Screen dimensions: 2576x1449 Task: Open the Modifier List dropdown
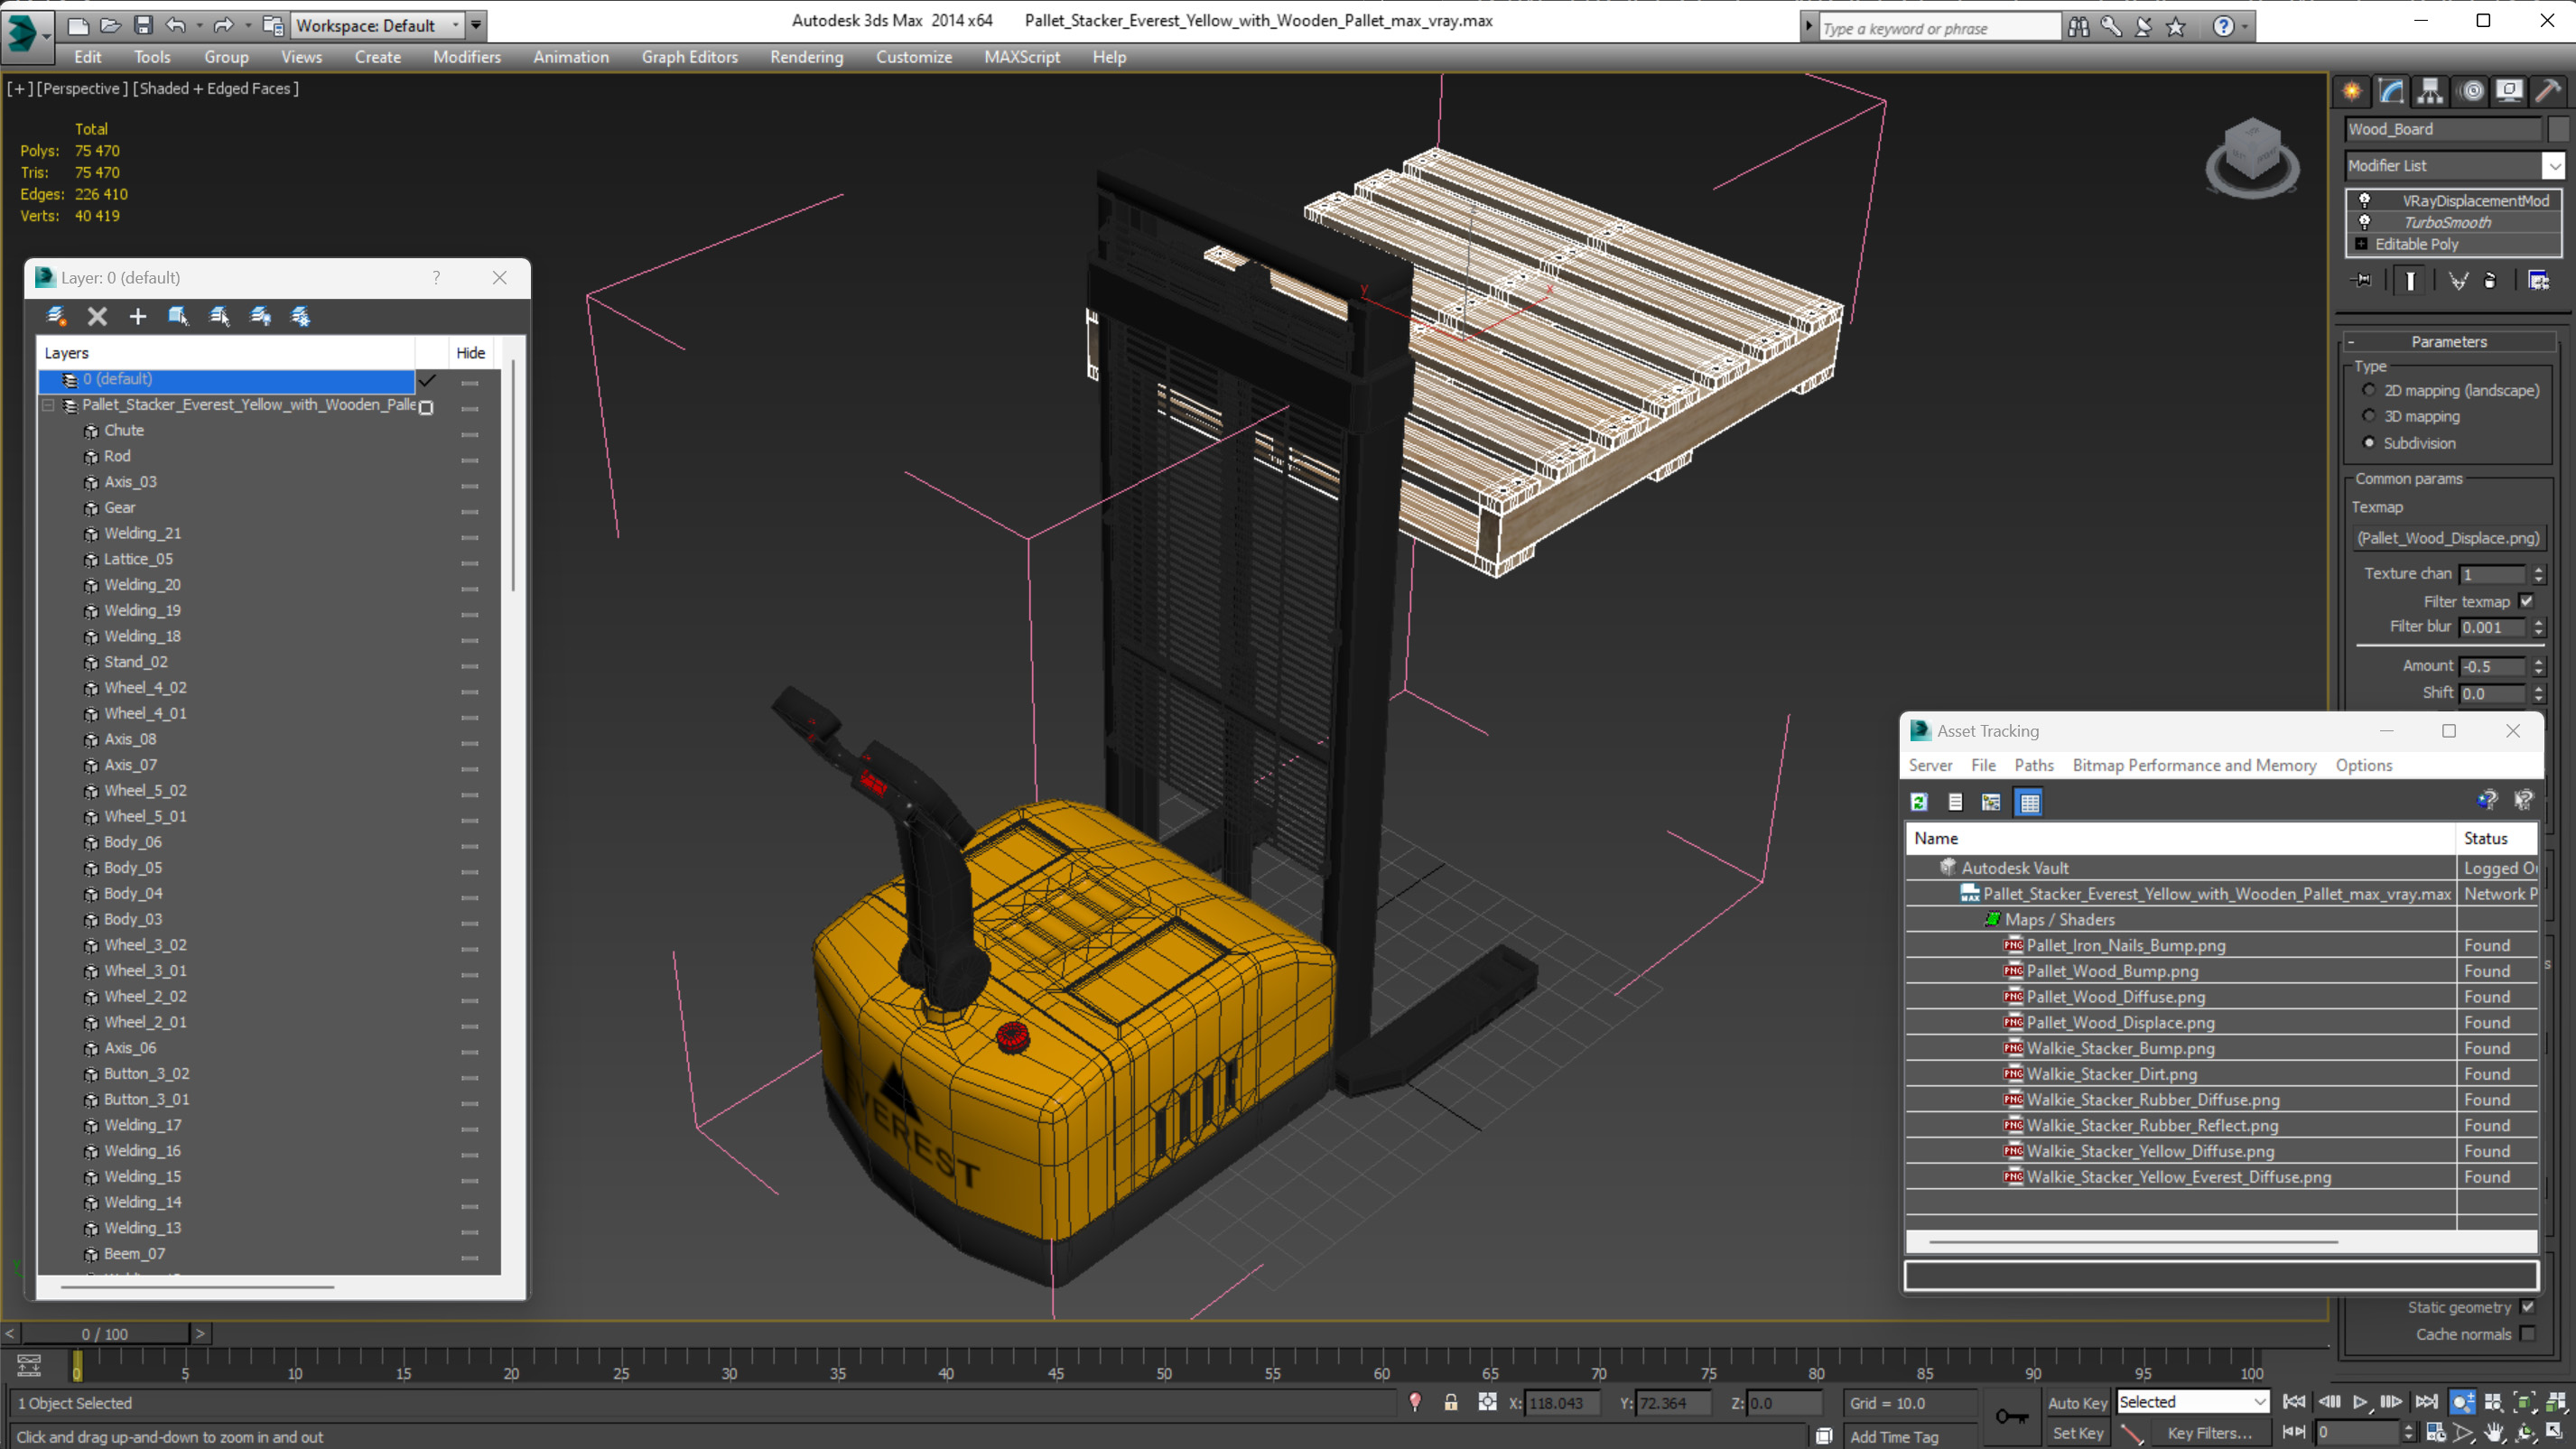click(2554, 166)
